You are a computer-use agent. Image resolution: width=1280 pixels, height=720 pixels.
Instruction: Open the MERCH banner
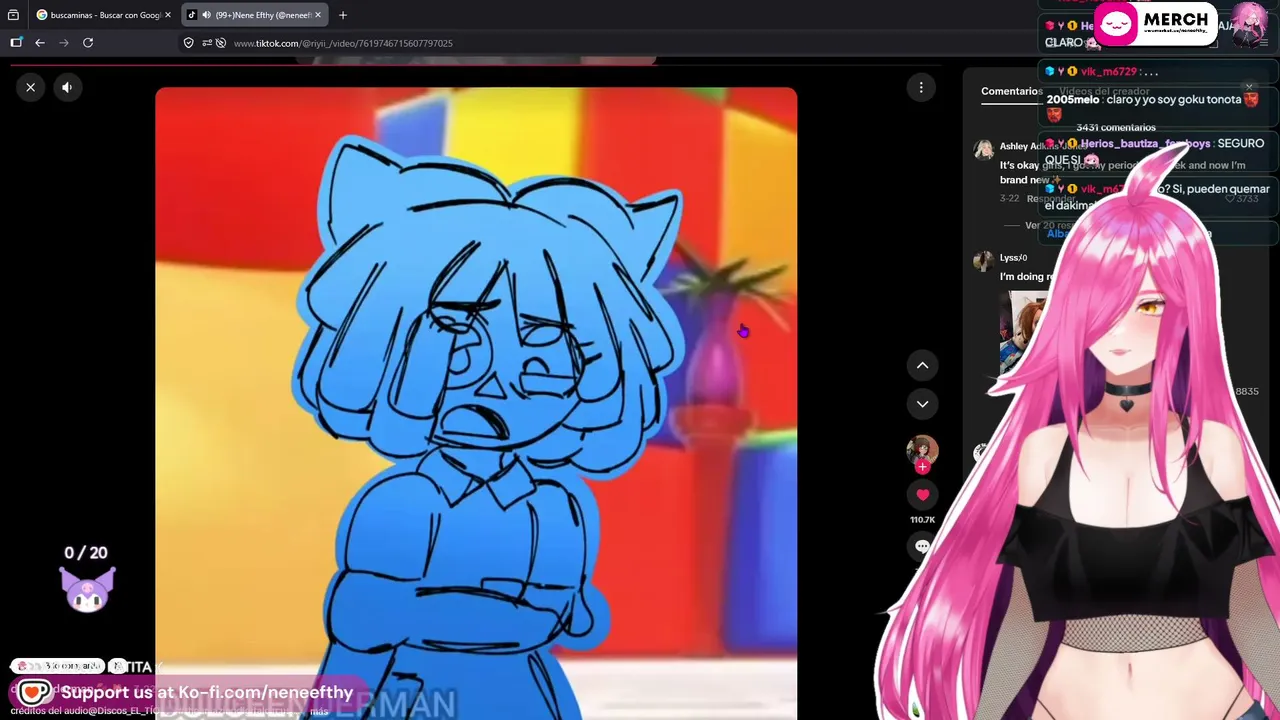coord(1156,24)
